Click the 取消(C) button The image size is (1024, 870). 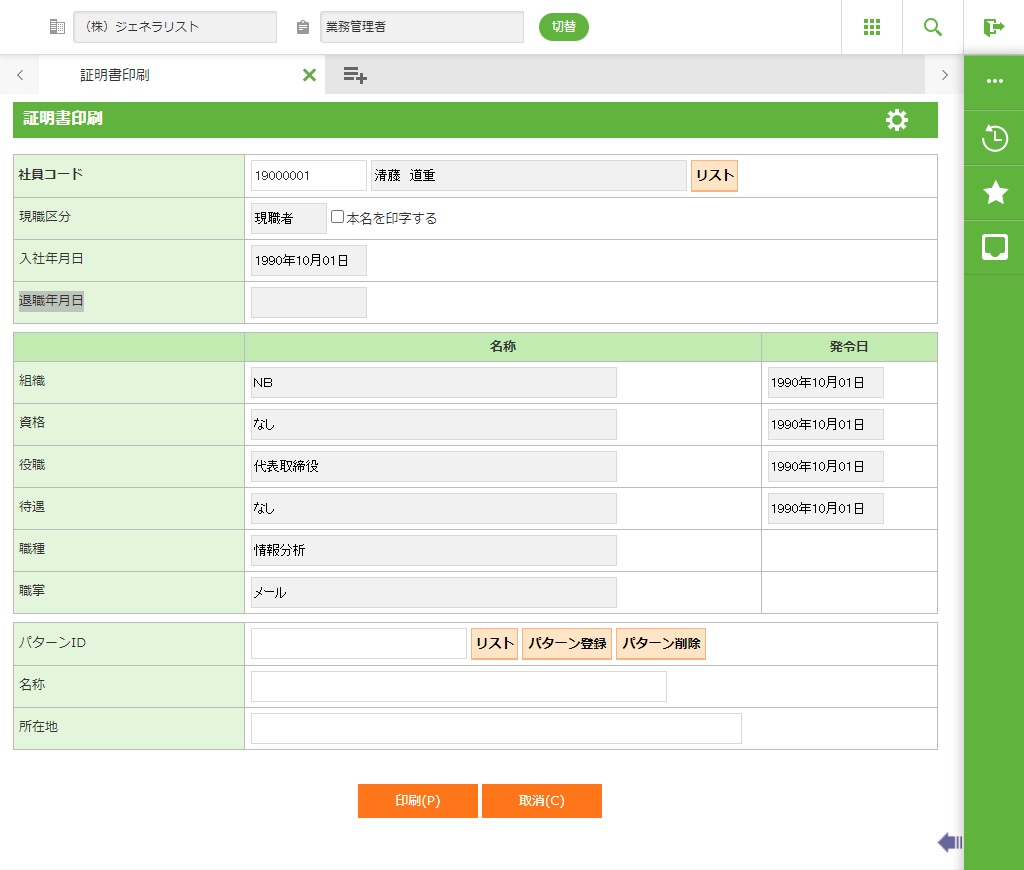point(541,801)
